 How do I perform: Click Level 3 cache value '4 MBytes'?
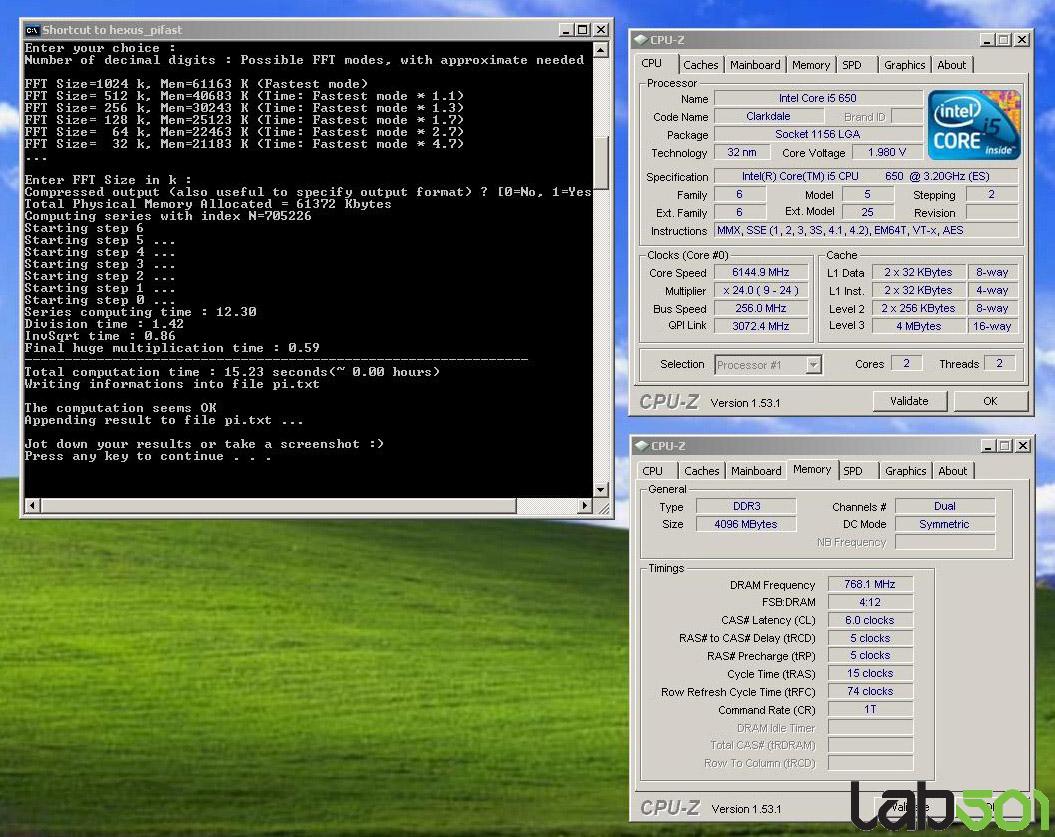(x=918, y=326)
